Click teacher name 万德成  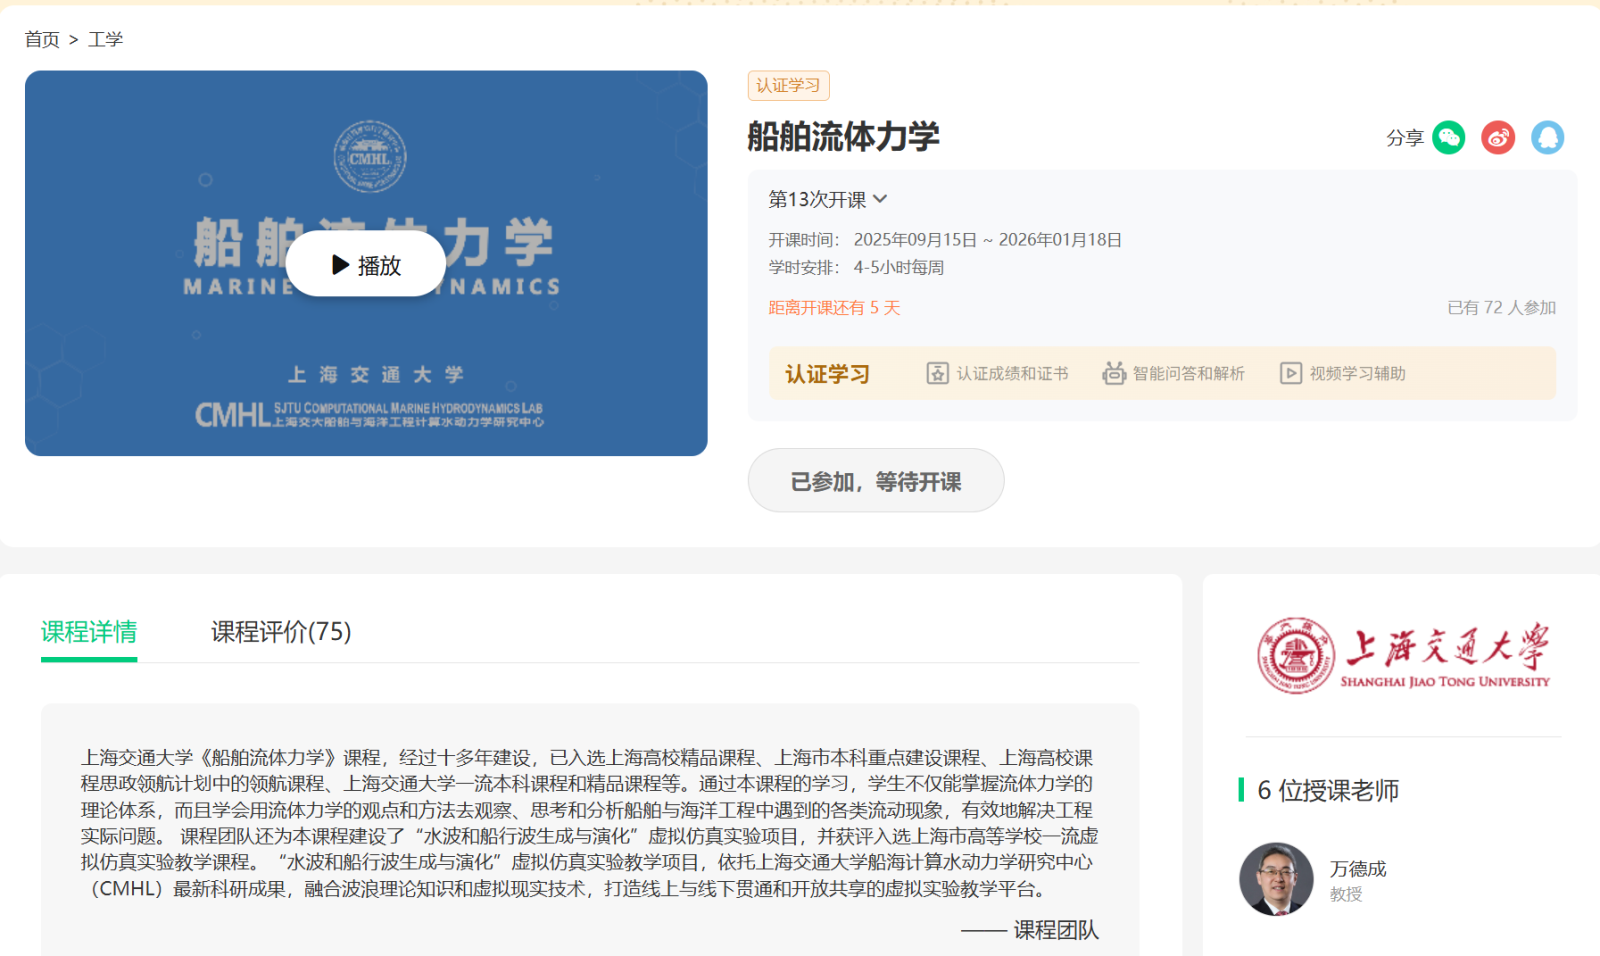(1358, 868)
